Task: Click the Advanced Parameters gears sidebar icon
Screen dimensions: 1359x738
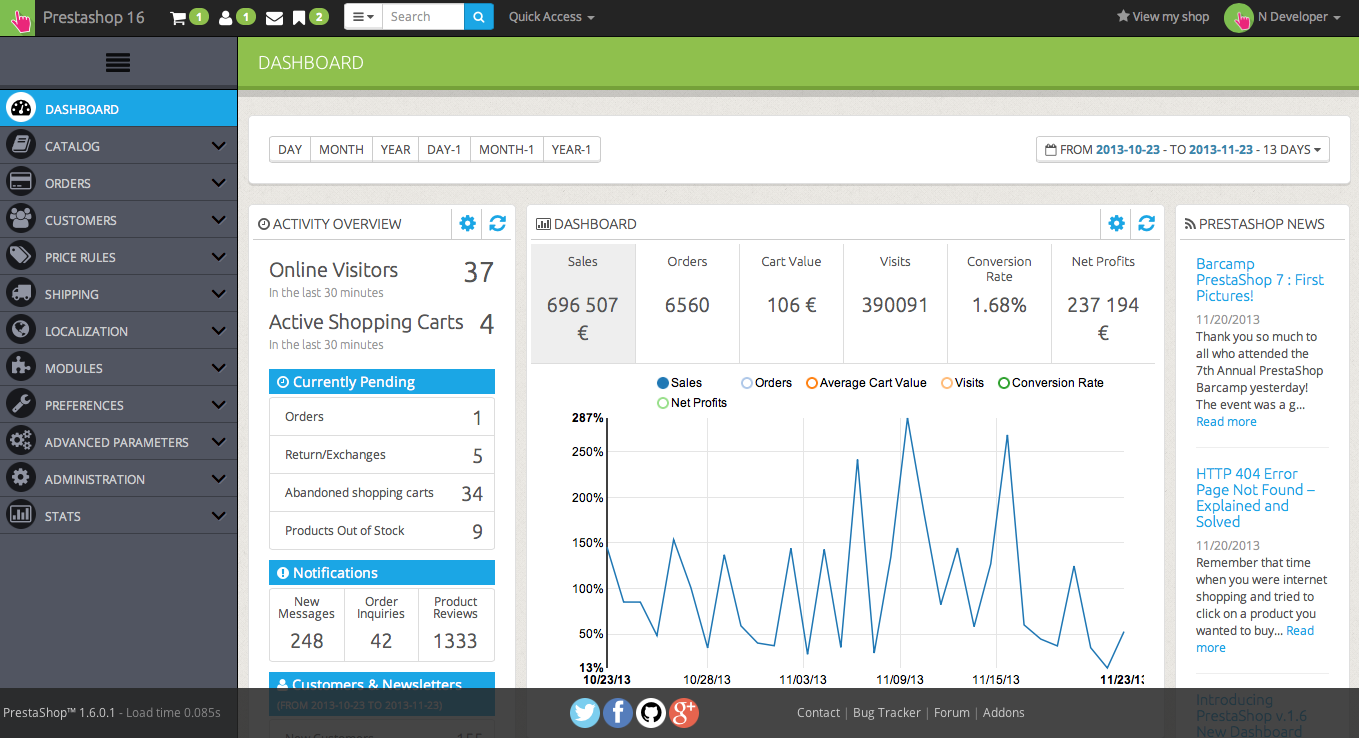Action: click(x=21, y=442)
